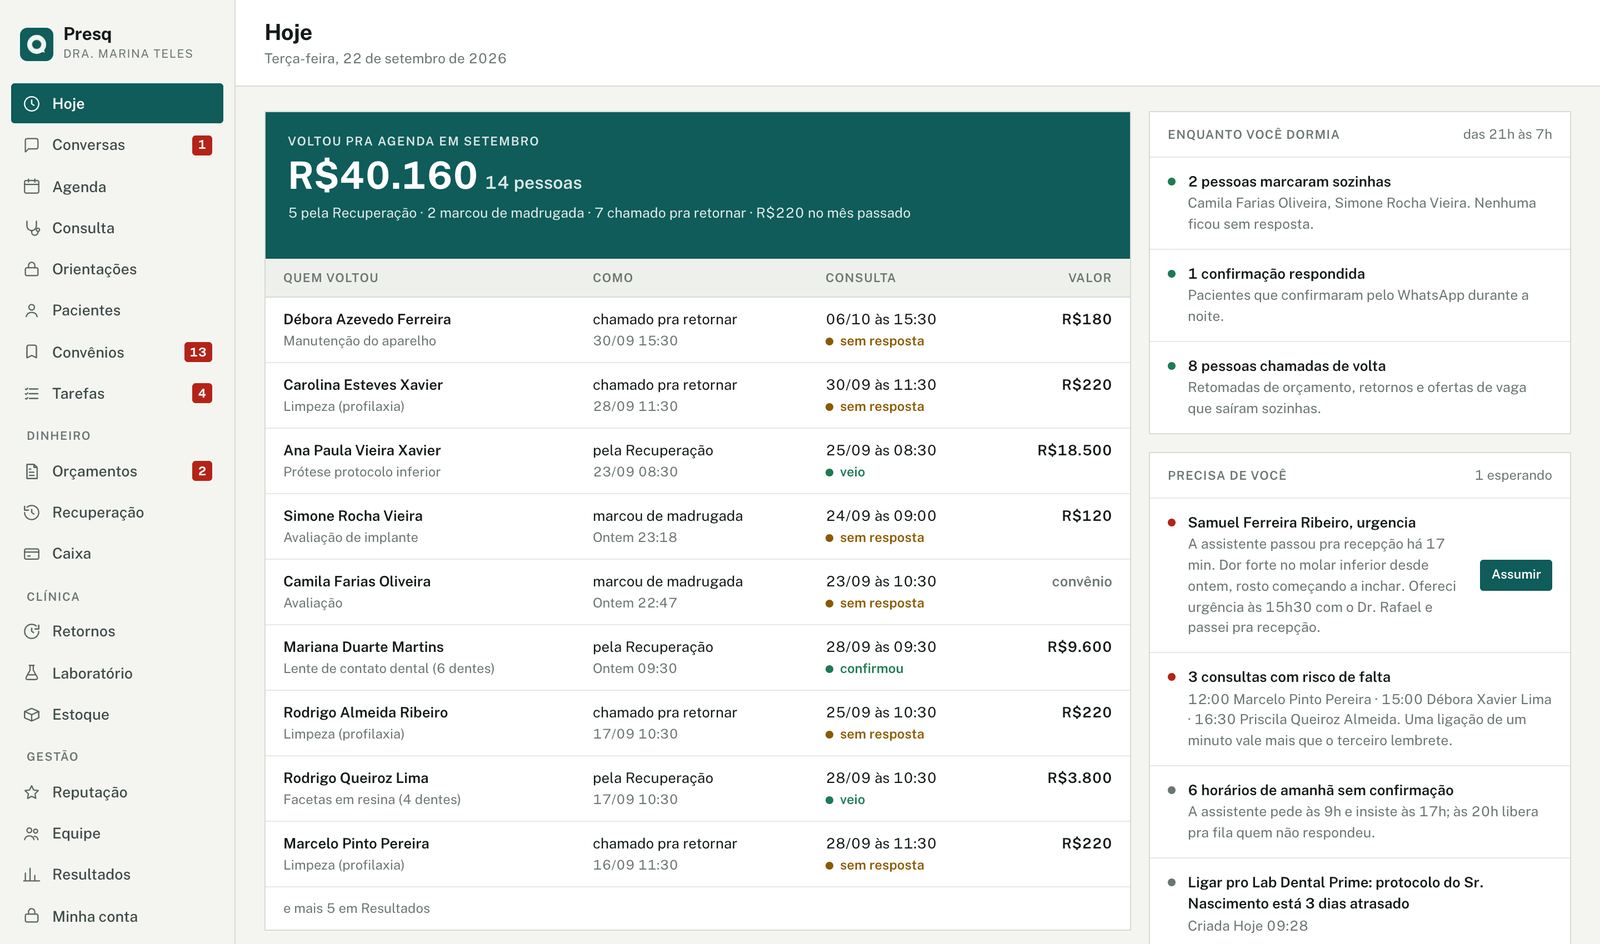Viewport: 1600px width, 944px height.
Task: Navigate to Pacientes
Action: (117, 311)
